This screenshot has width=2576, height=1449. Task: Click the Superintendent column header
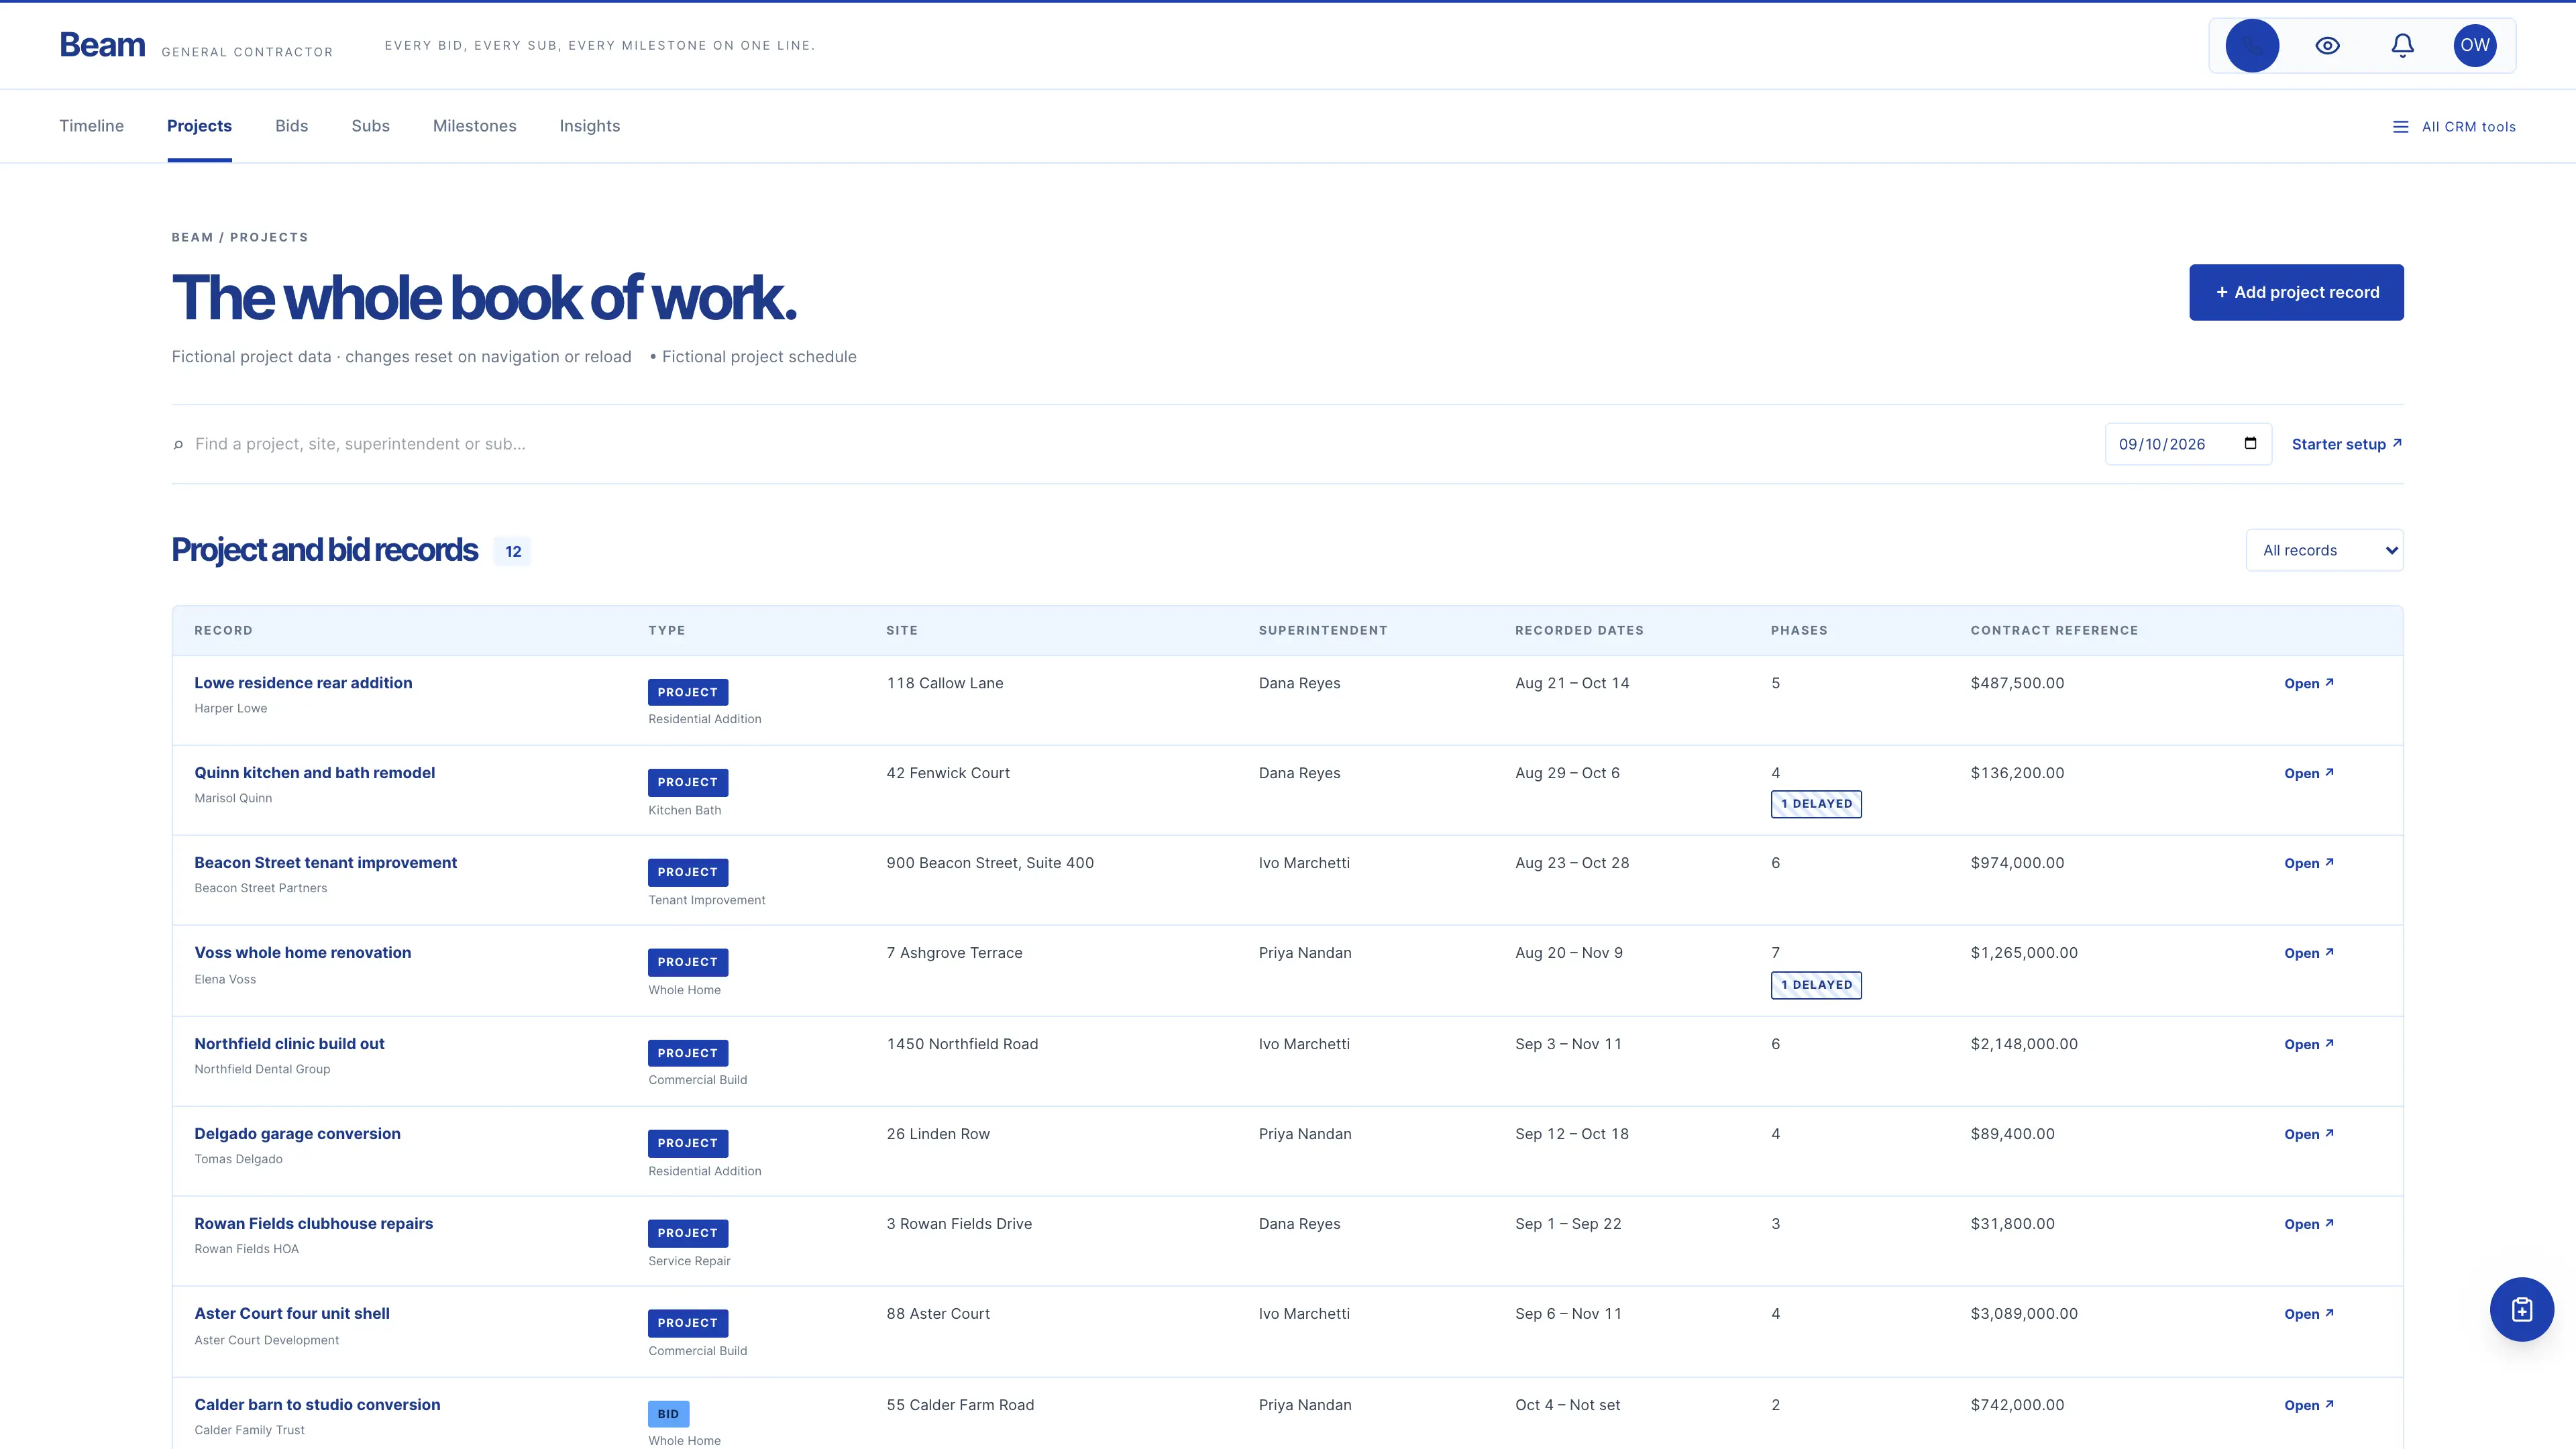[x=1322, y=631]
